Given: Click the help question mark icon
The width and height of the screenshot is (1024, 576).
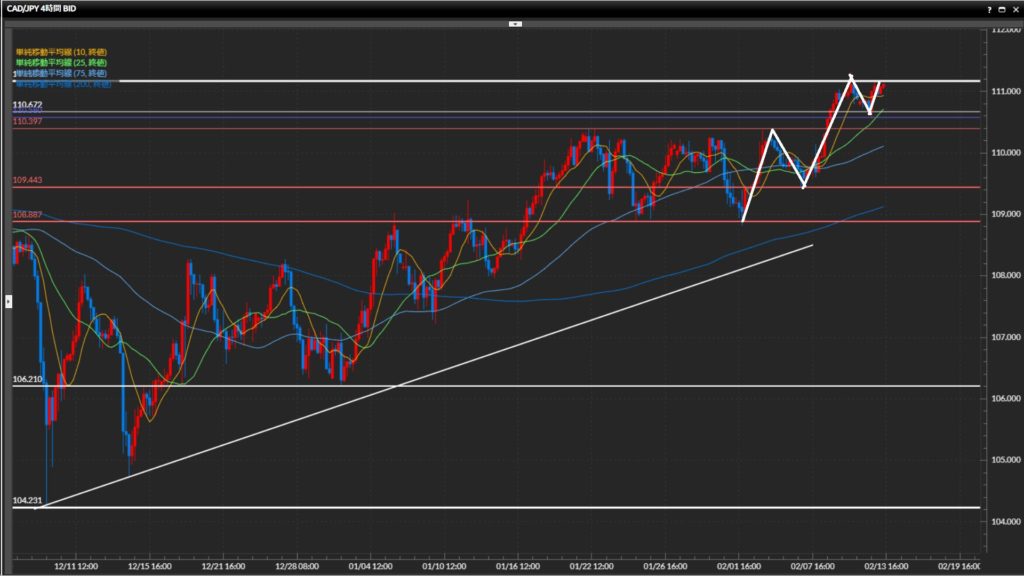Looking at the screenshot, I should [x=989, y=8].
